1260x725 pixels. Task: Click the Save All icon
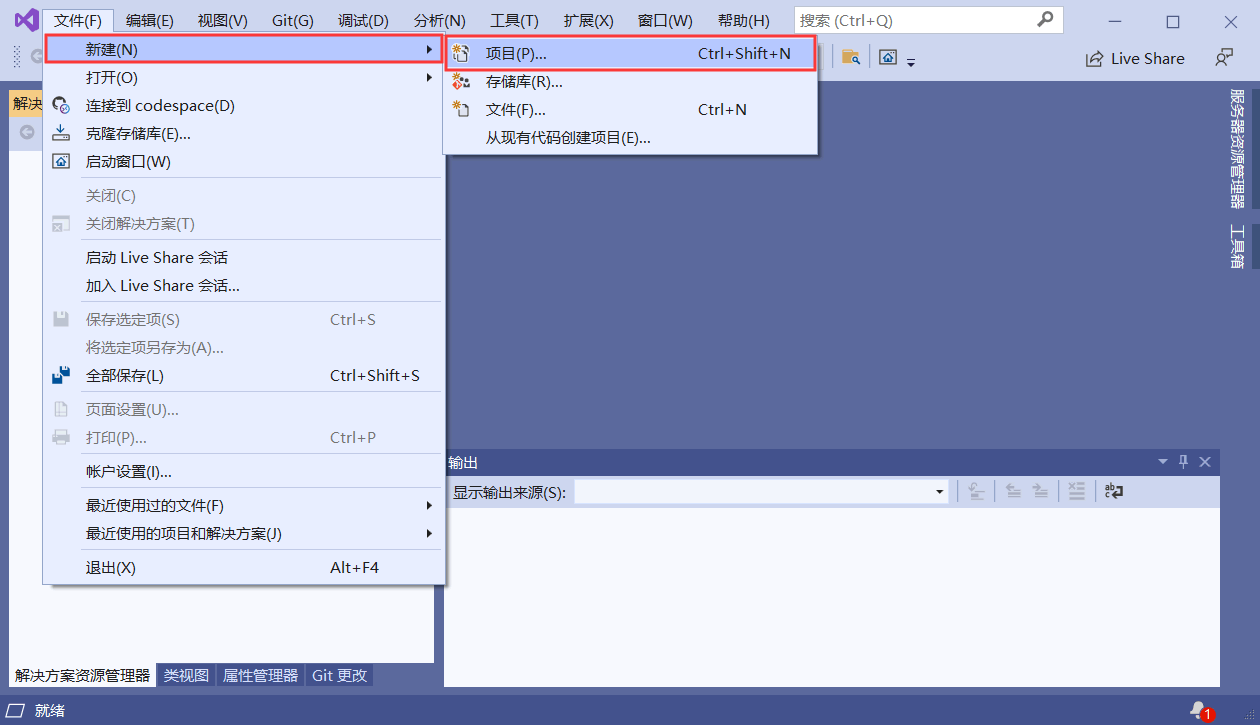coord(60,375)
